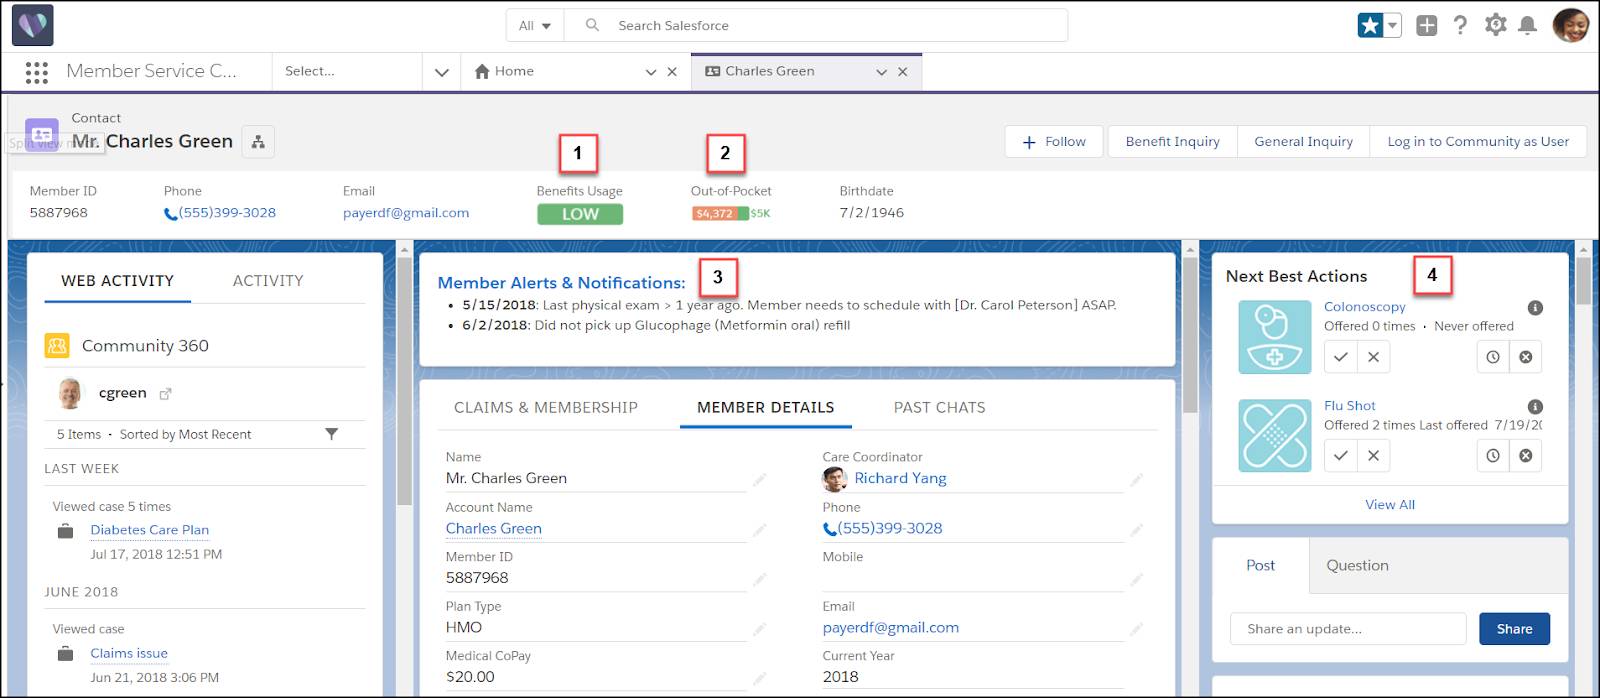The height and width of the screenshot is (698, 1600).
Task: Open the web activity filter icon
Action: [x=332, y=434]
